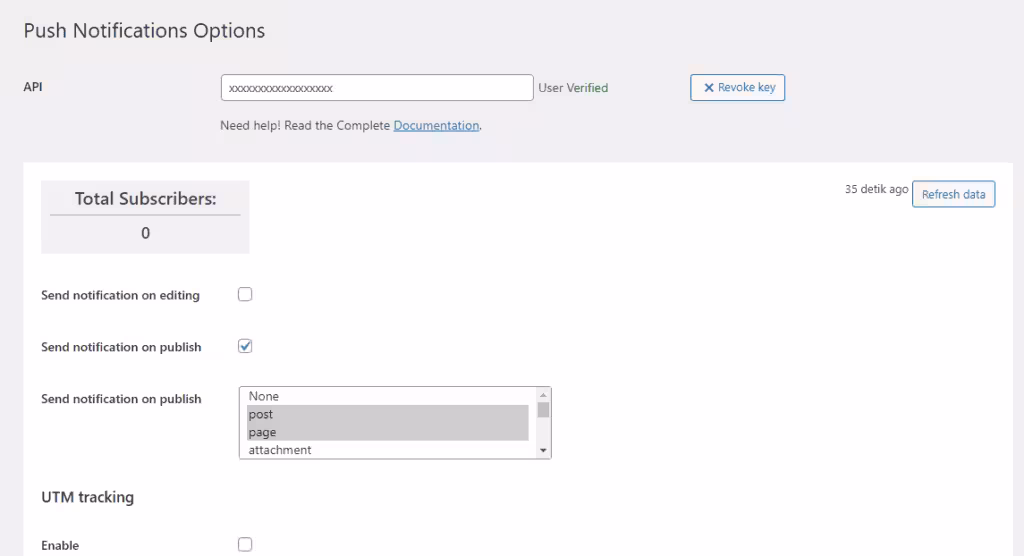
Task: Untick the checked Send notification on publish checkbox
Action: point(245,347)
